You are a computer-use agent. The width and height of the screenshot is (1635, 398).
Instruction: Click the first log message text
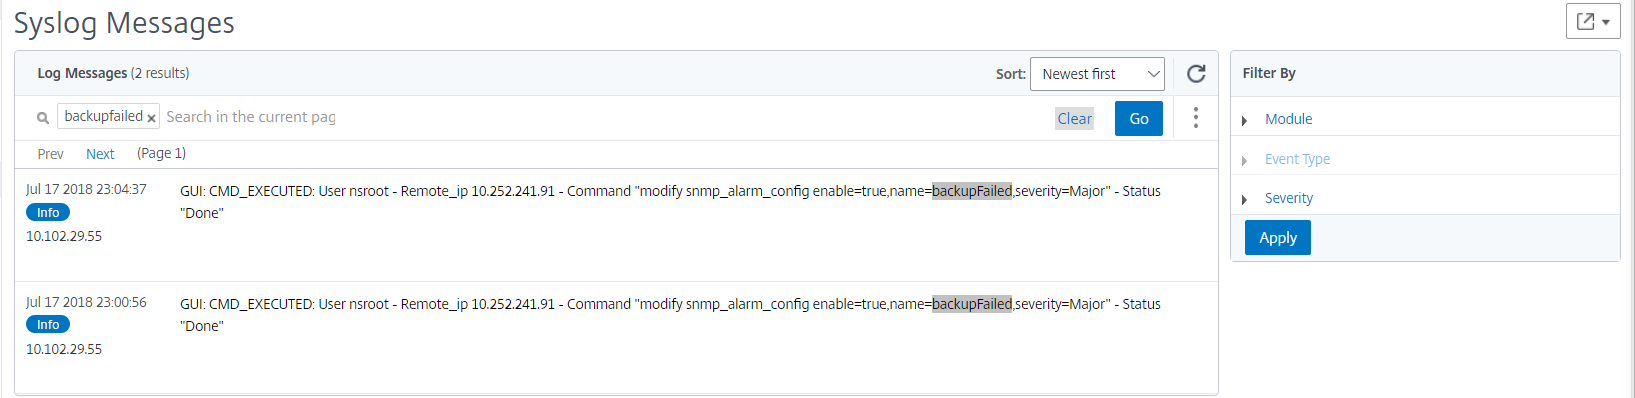(670, 202)
